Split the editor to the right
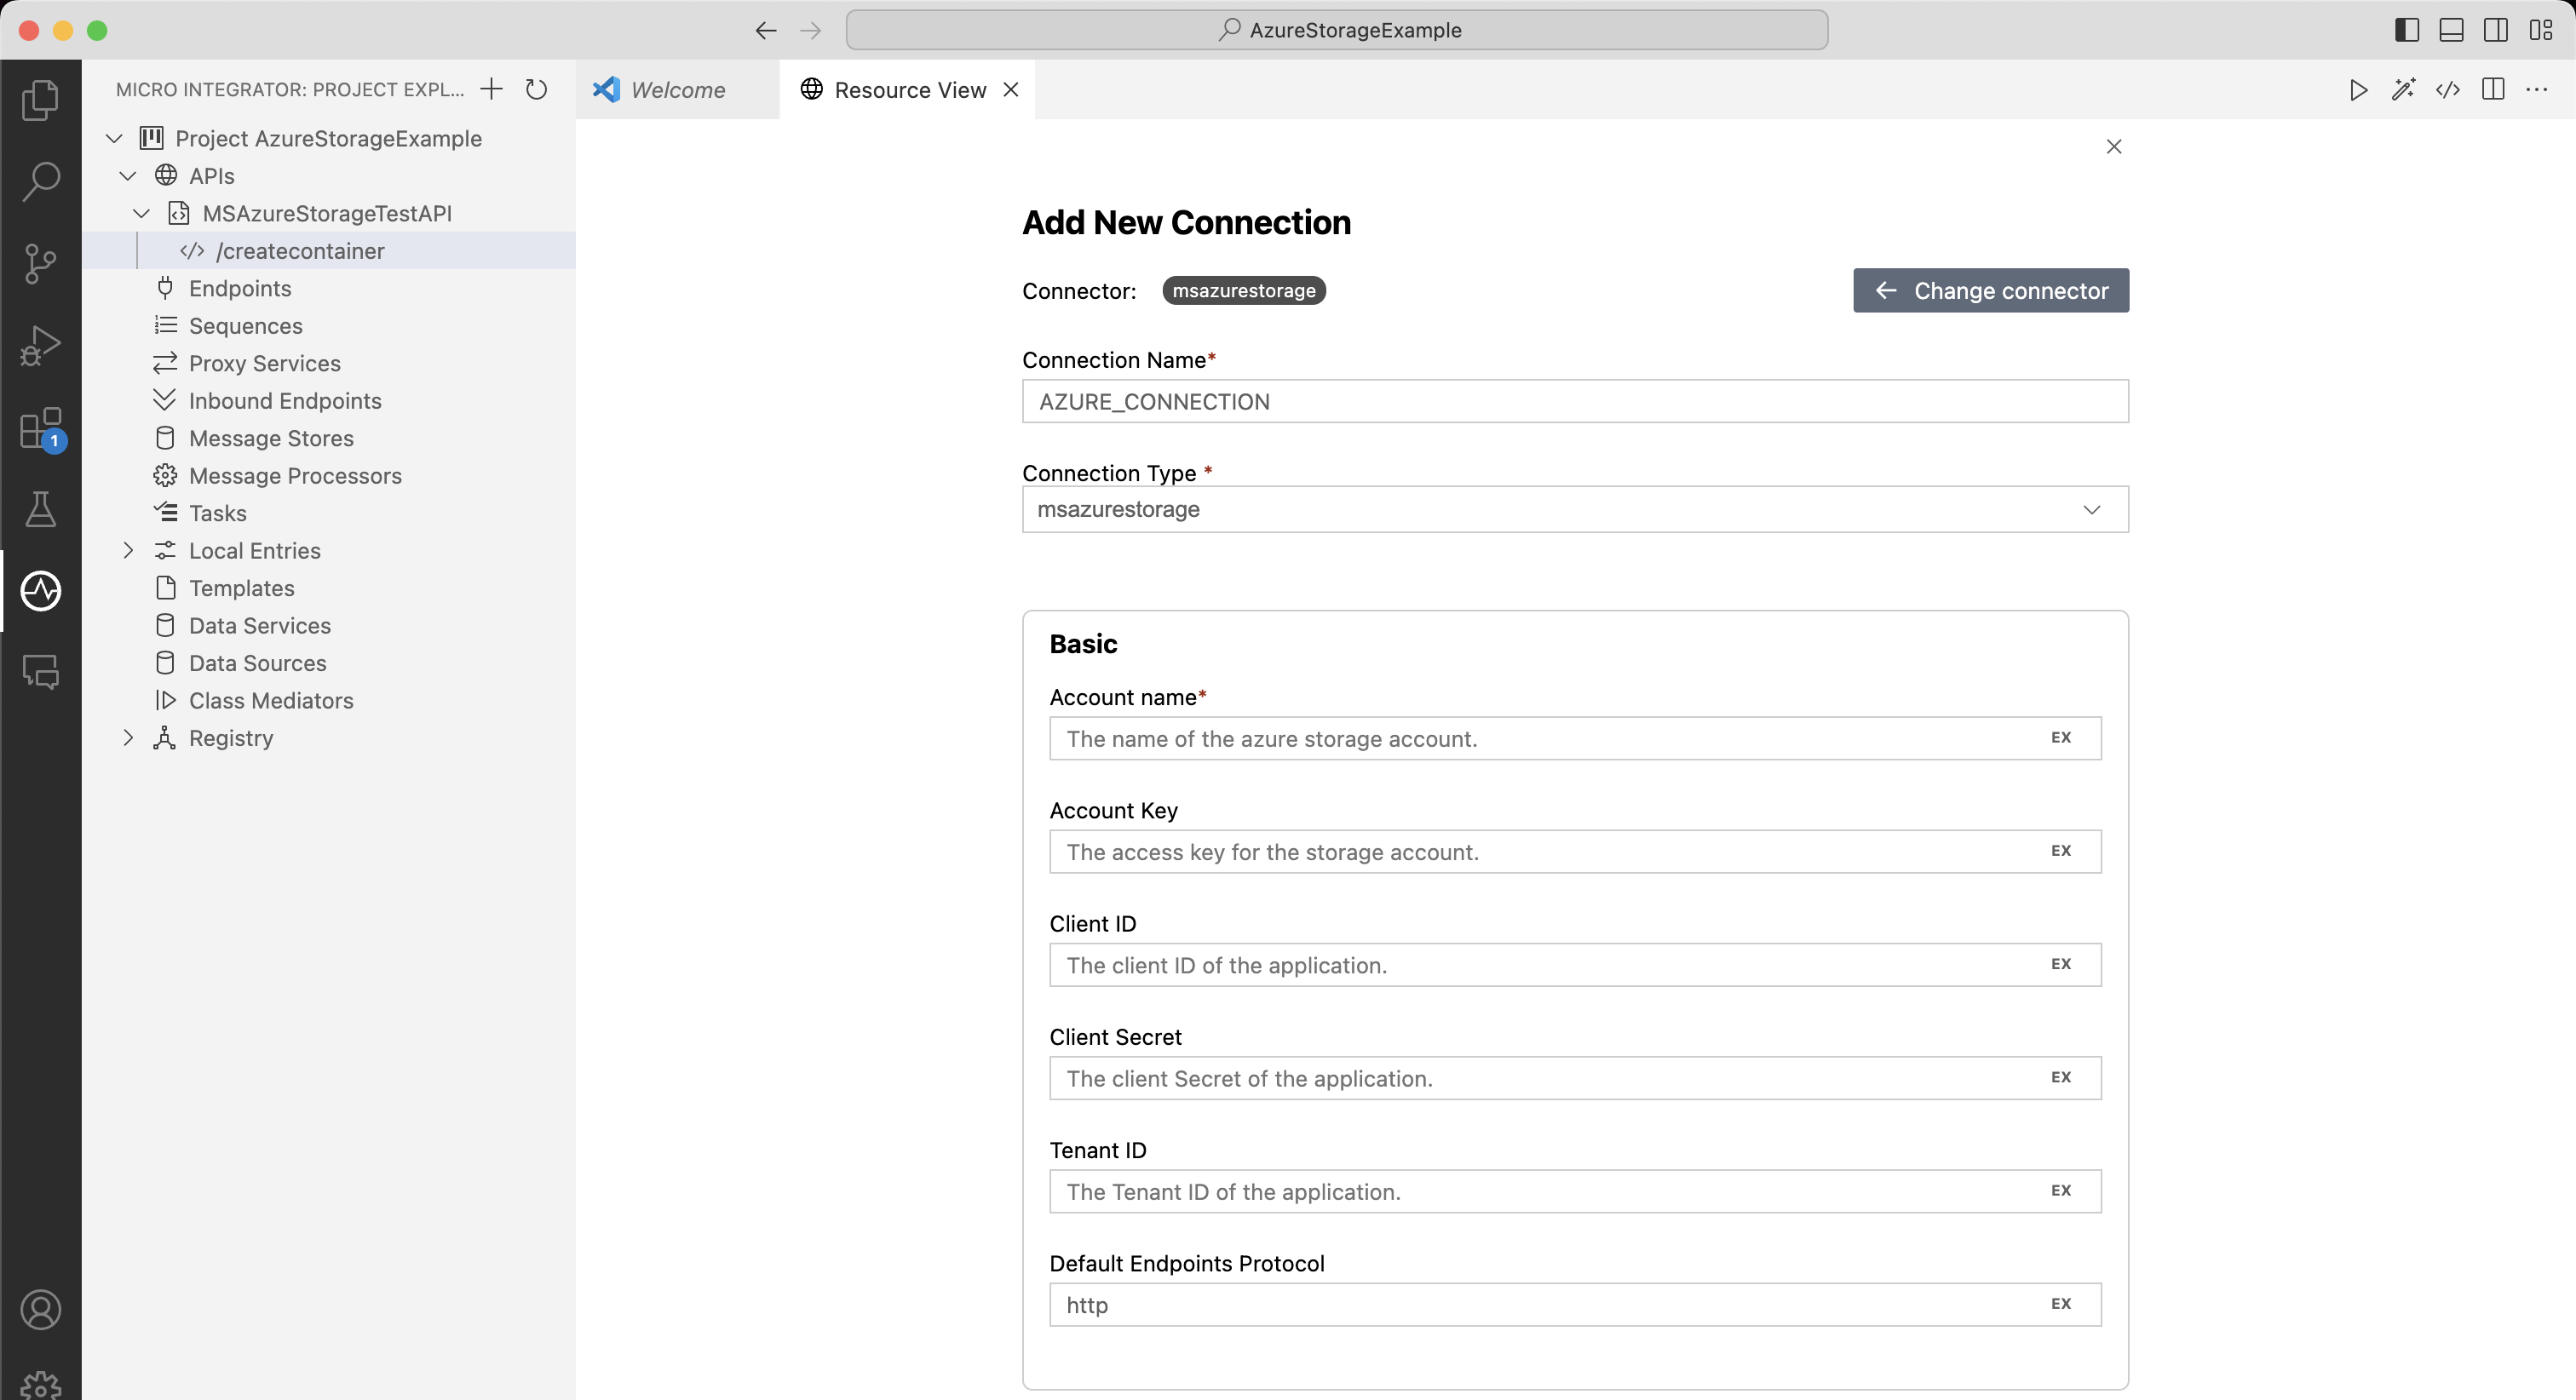Image resolution: width=2576 pixels, height=1400 pixels. click(2493, 90)
